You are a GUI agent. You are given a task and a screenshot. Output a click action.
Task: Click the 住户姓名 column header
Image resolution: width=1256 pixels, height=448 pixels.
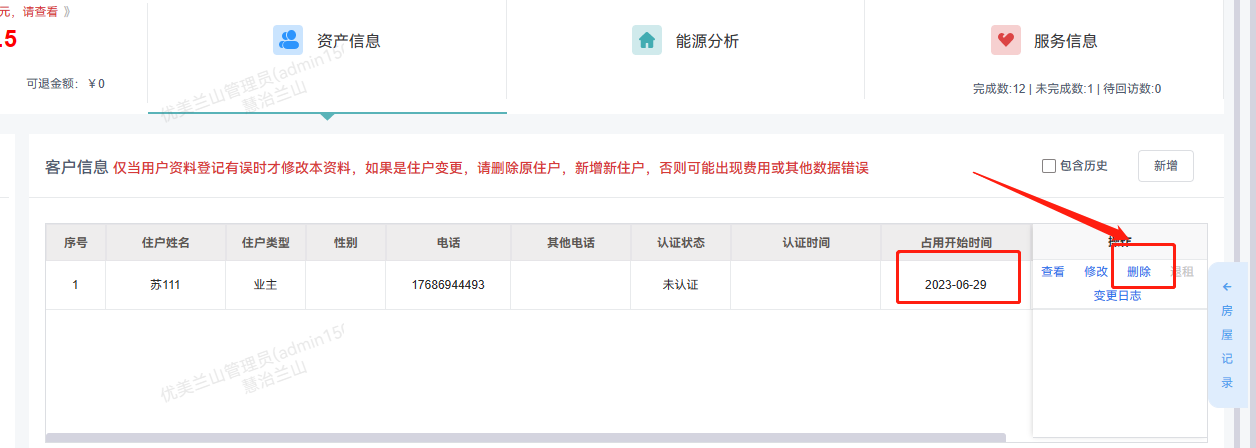(166, 243)
